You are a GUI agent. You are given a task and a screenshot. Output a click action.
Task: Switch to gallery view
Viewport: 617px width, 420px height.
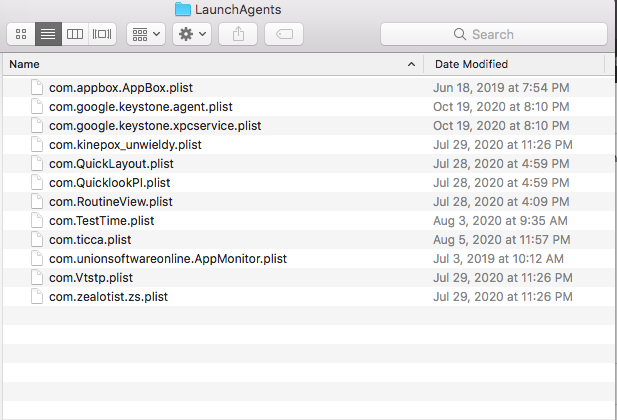[x=102, y=34]
